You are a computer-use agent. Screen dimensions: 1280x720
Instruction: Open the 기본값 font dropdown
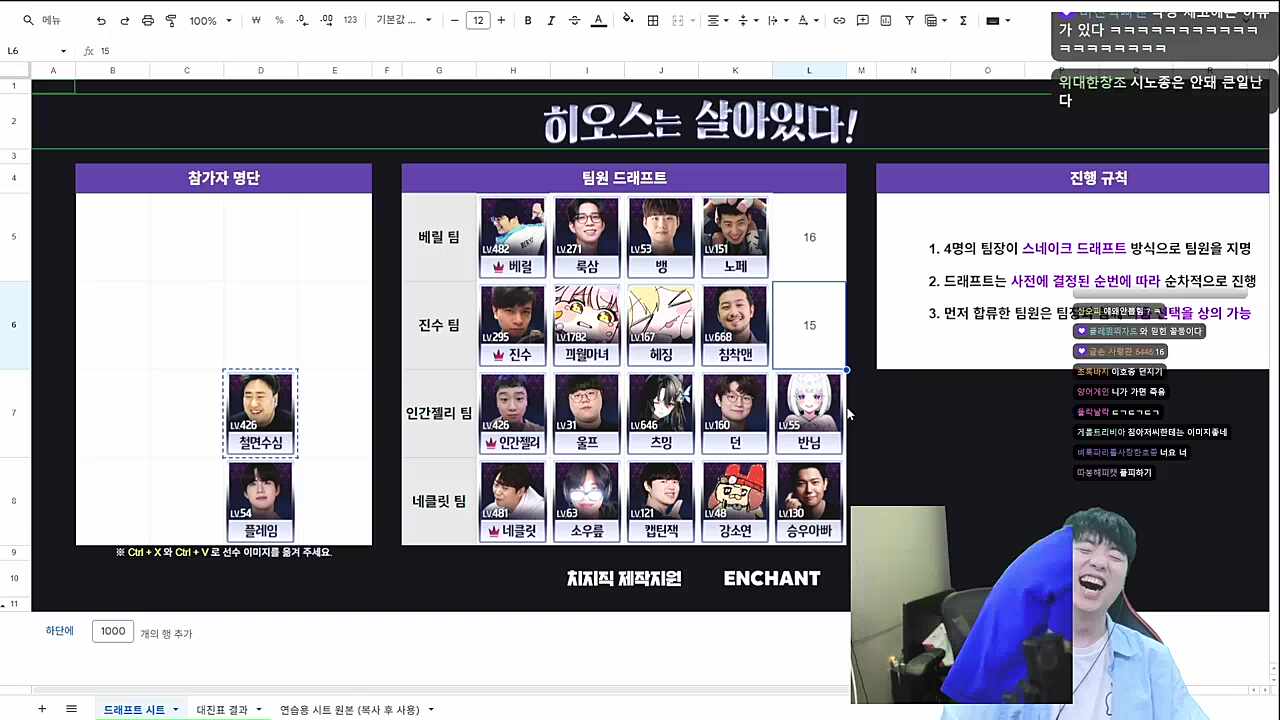tap(404, 20)
